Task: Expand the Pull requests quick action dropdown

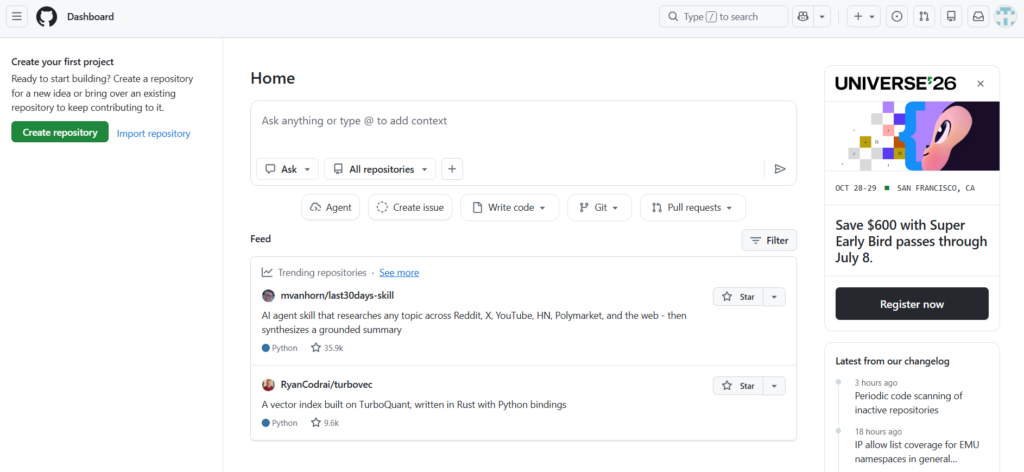Action: [x=693, y=207]
